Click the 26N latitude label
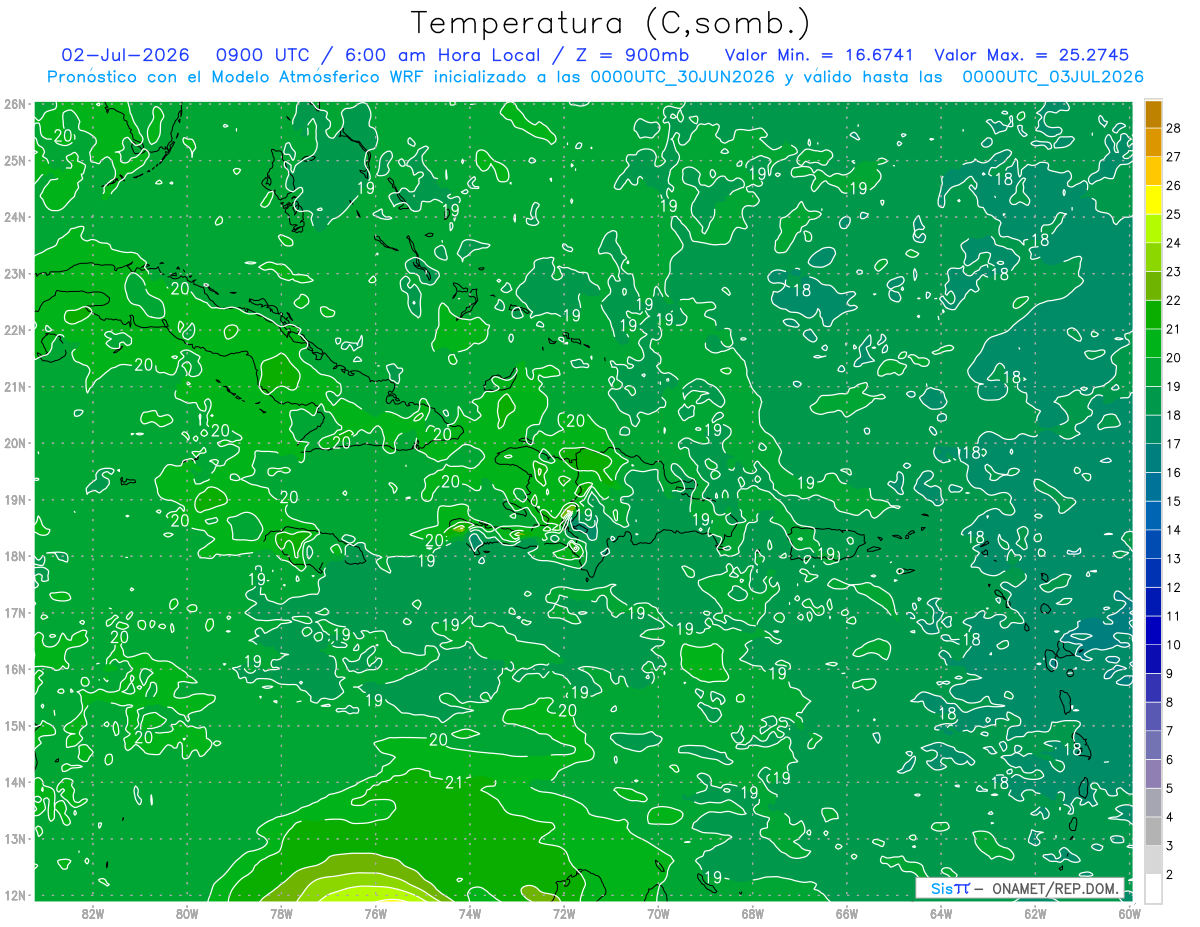Image resolution: width=1200 pixels, height=927 pixels. [14, 104]
